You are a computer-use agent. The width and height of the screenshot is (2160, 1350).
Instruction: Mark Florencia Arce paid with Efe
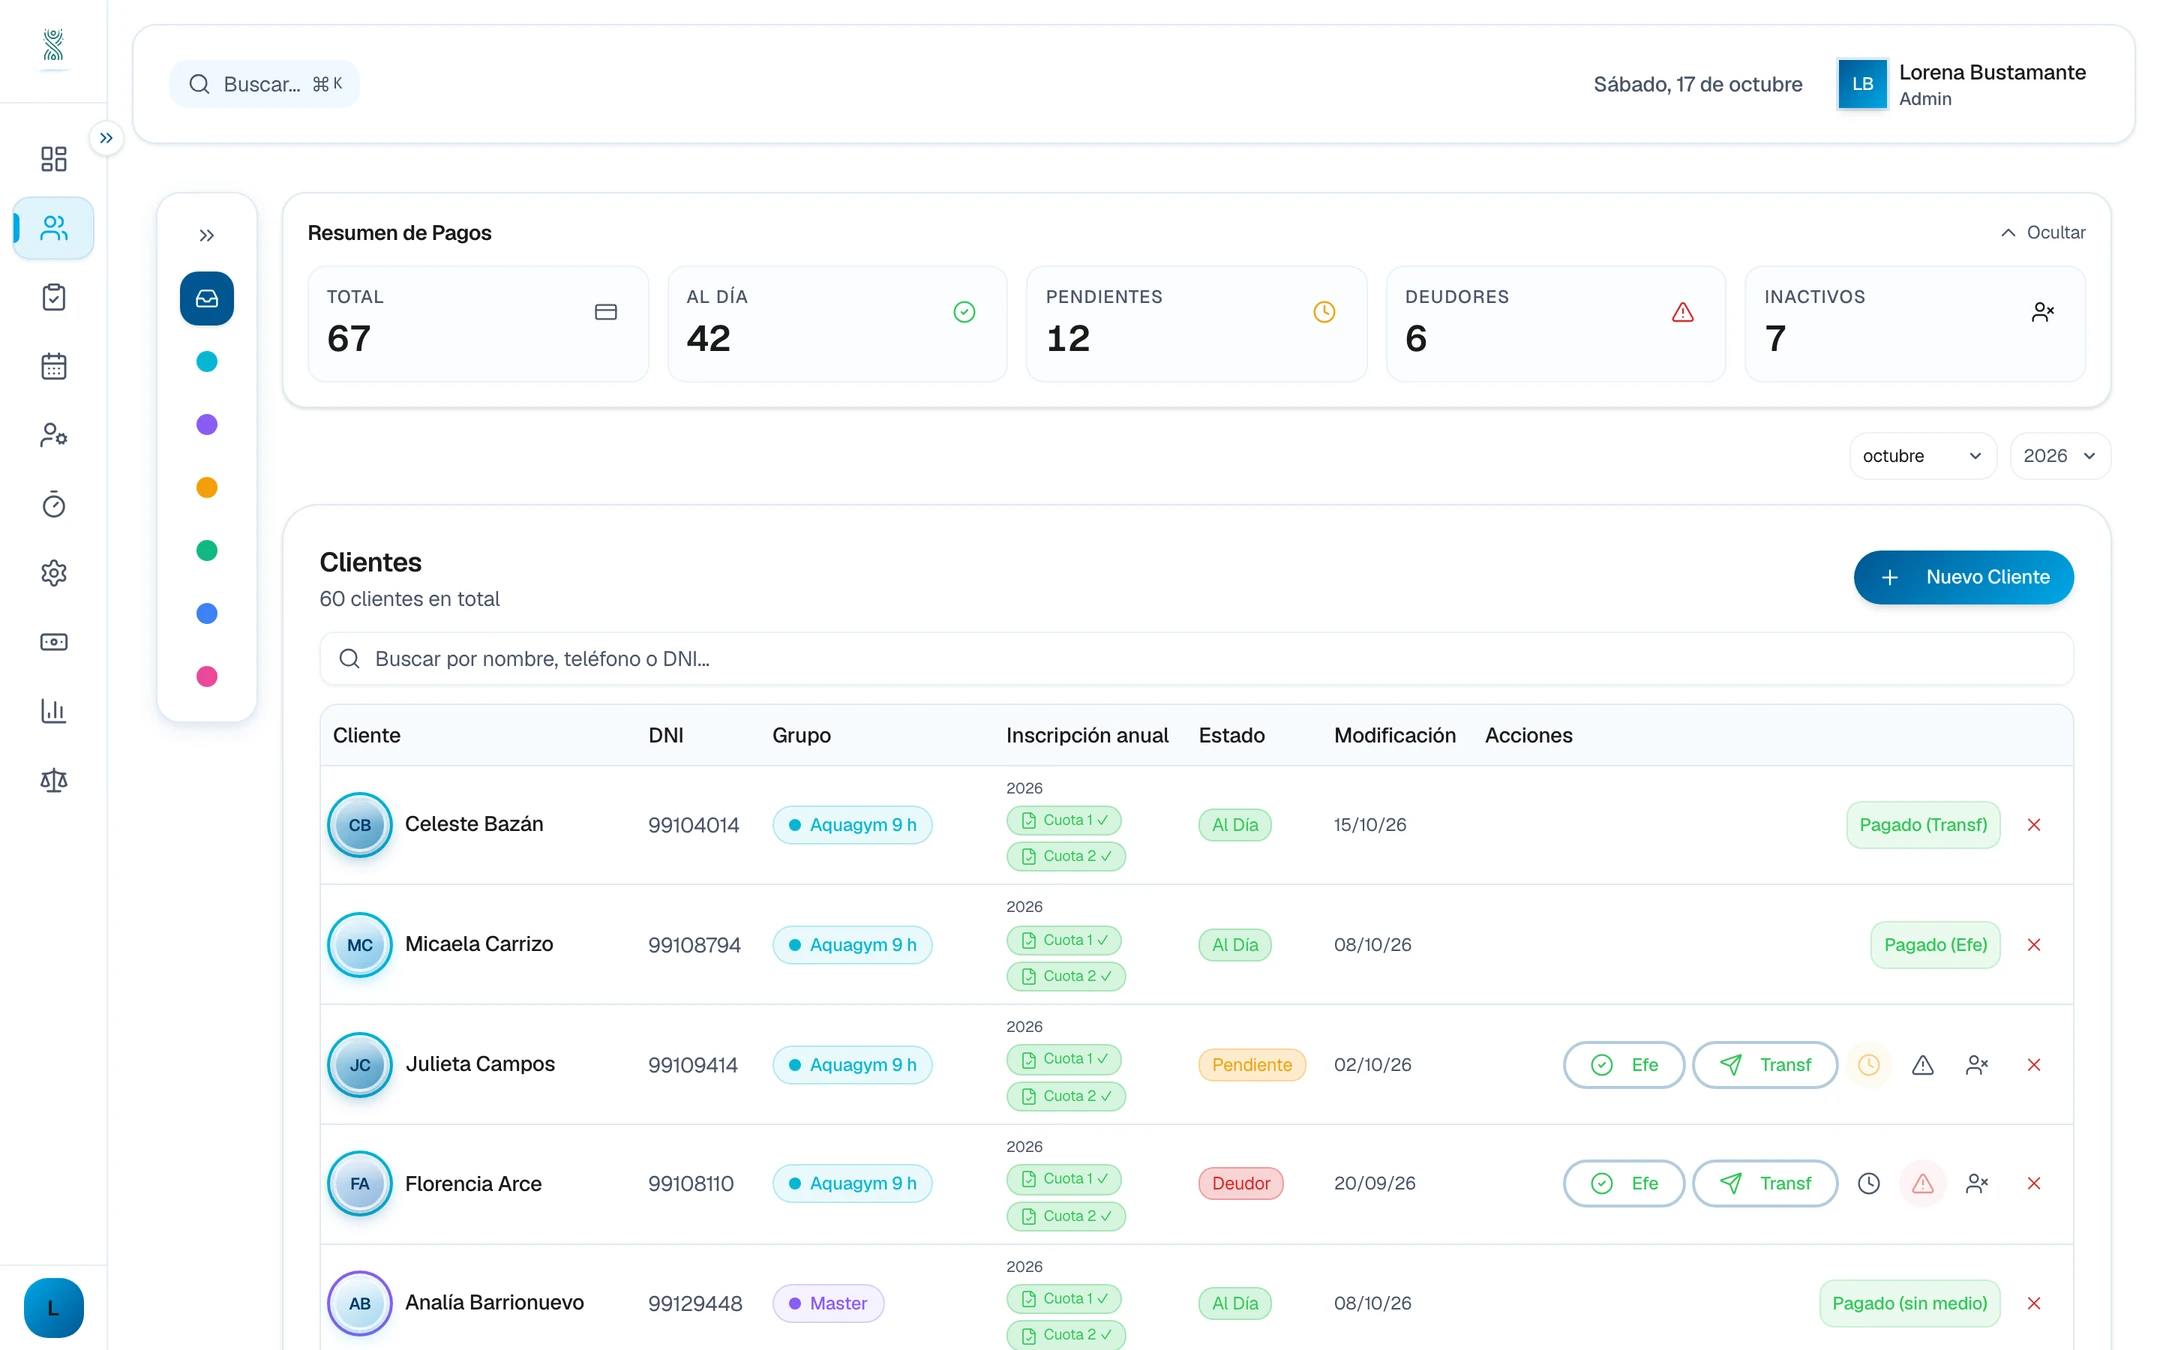coord(1624,1184)
